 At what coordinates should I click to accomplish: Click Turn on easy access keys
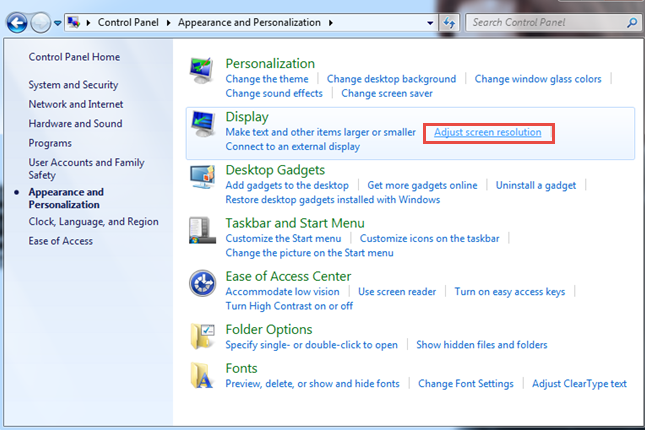tap(510, 291)
